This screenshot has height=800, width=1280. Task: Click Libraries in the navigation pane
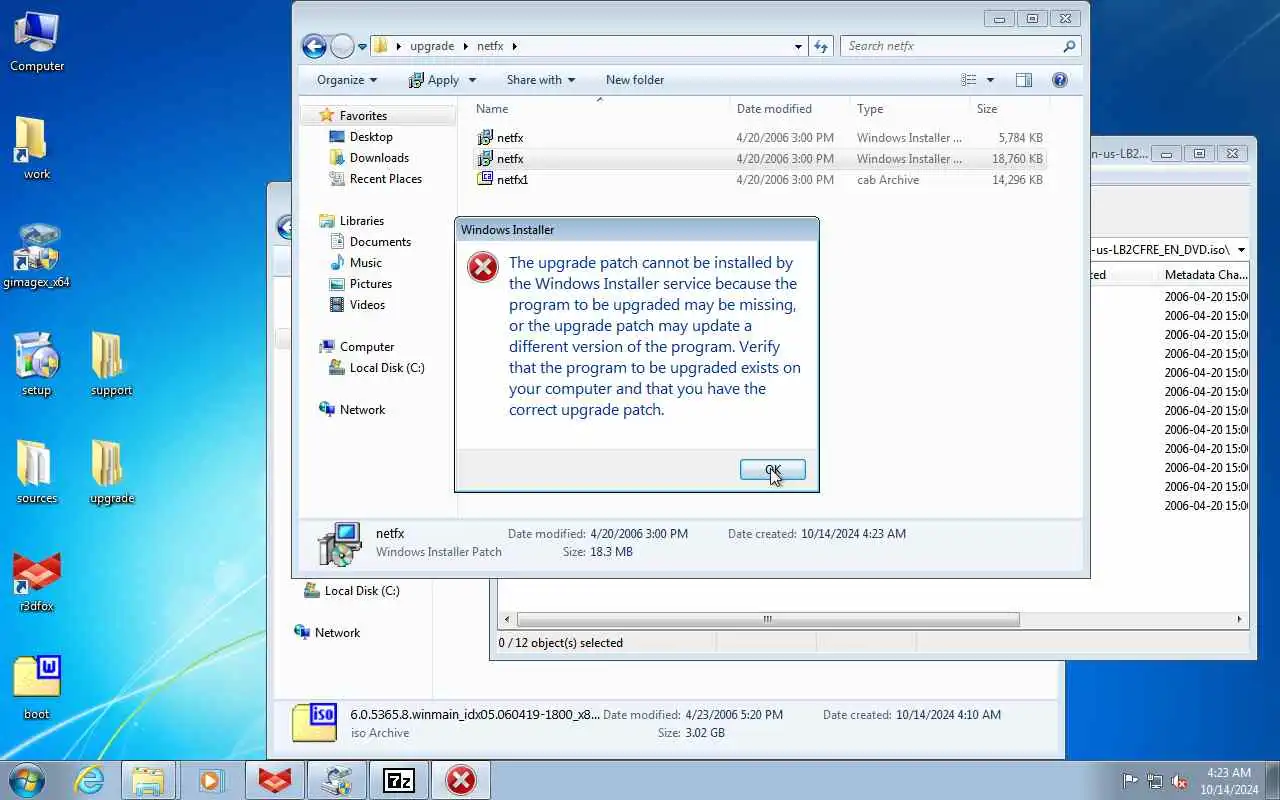click(362, 221)
